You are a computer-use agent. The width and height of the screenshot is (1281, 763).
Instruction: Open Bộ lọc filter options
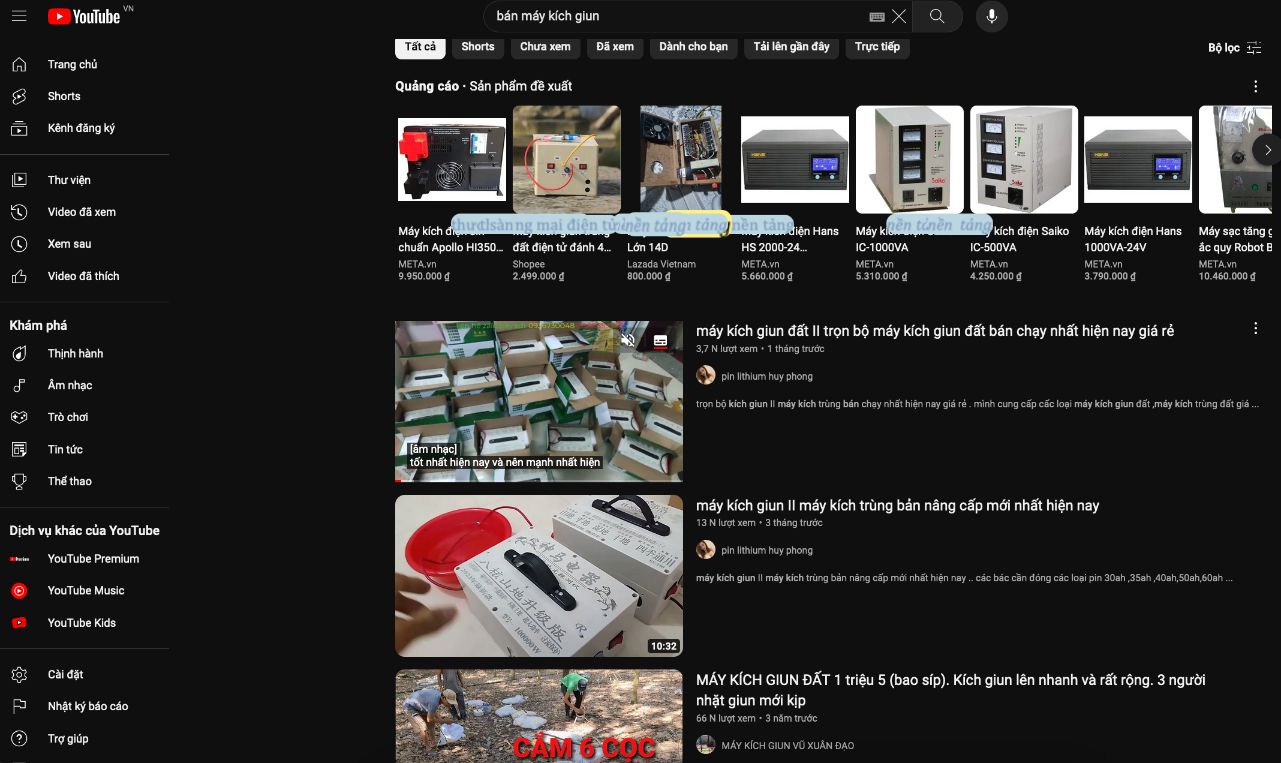(x=1234, y=47)
